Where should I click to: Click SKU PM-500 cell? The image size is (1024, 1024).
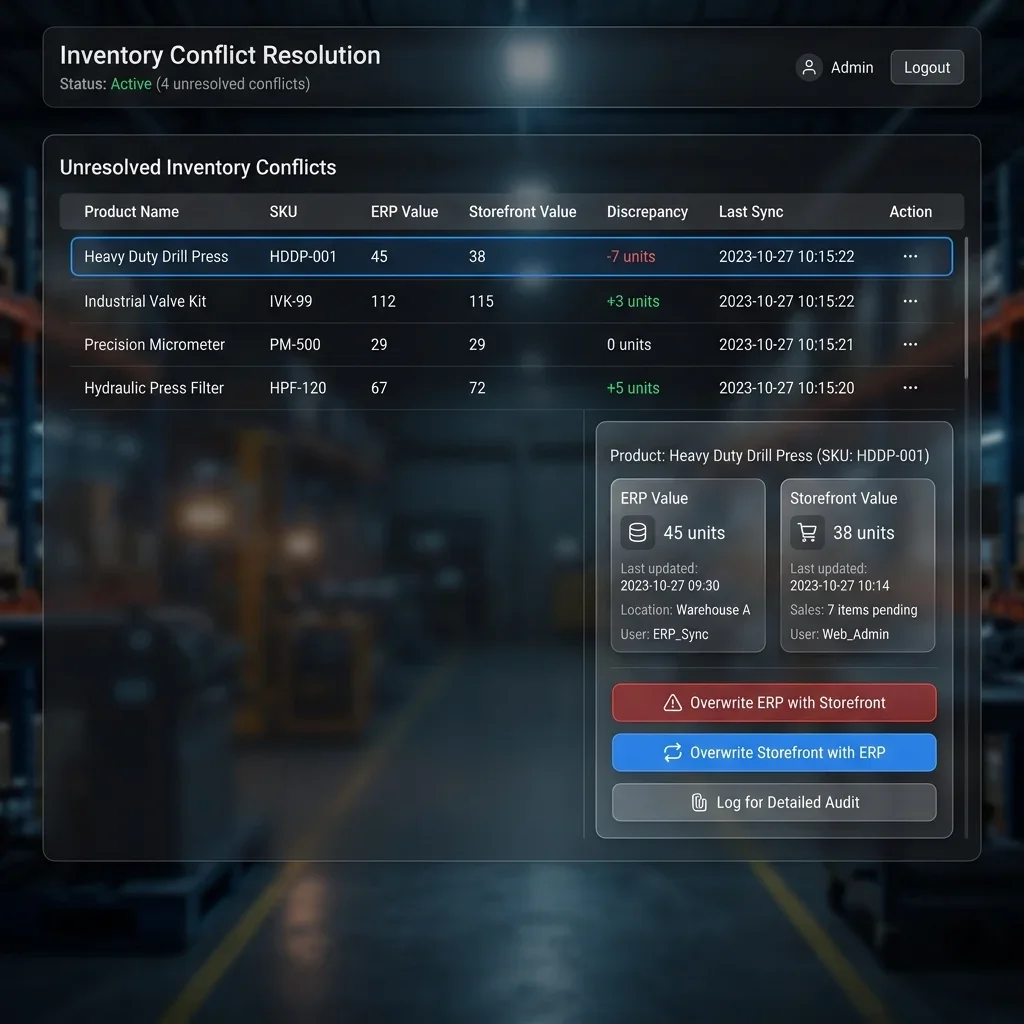click(295, 344)
